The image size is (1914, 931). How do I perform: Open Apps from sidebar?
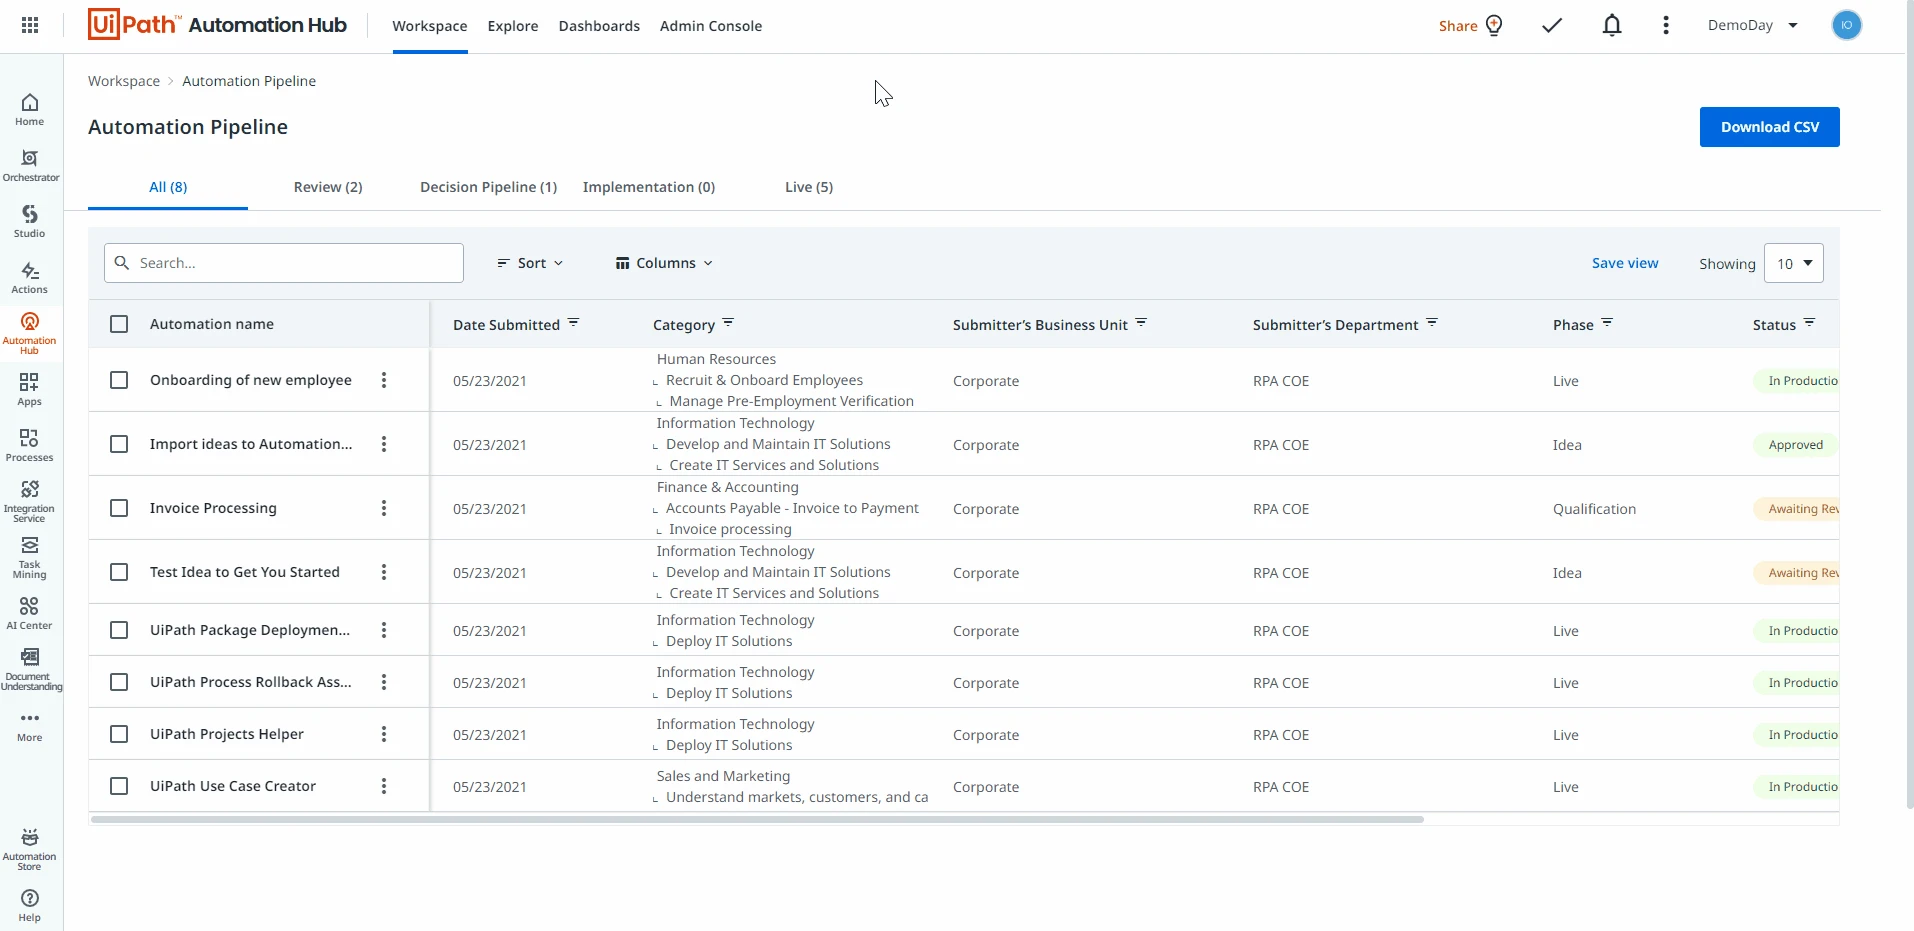tap(30, 389)
